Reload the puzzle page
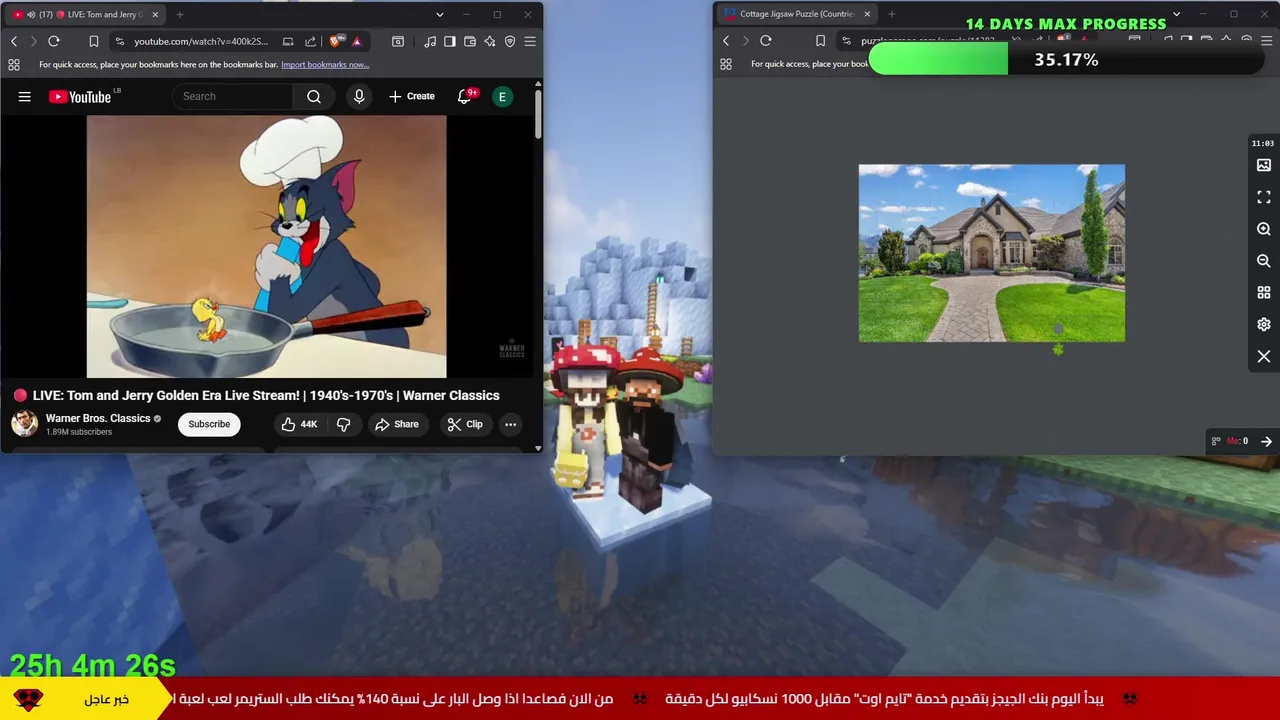Viewport: 1280px width, 720px height. coord(766,41)
